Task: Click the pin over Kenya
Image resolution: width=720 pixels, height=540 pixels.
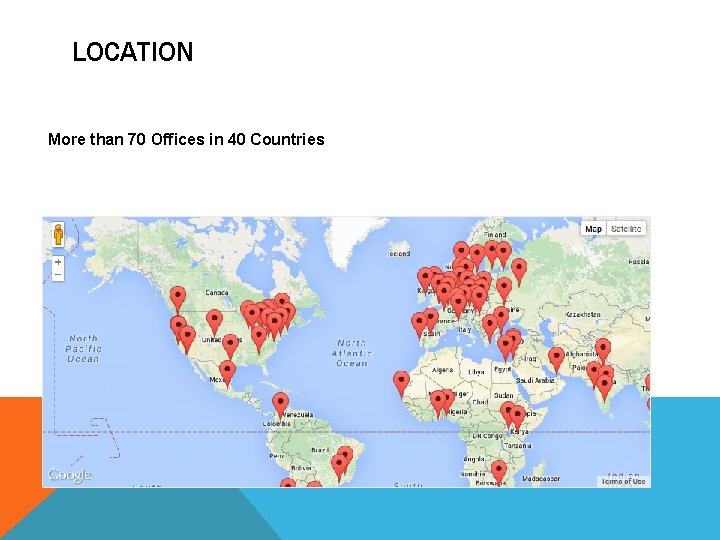Action: [518, 419]
